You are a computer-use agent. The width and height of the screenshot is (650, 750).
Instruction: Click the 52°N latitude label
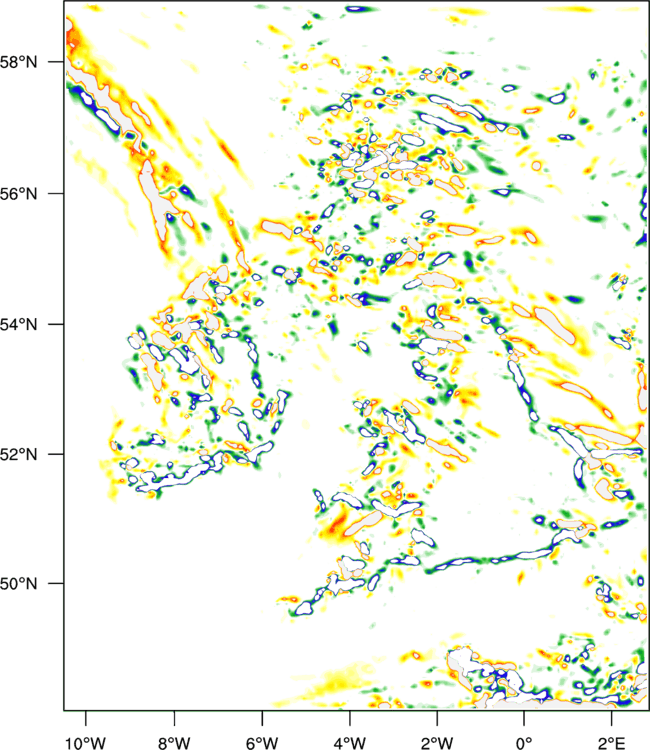(x=18, y=454)
